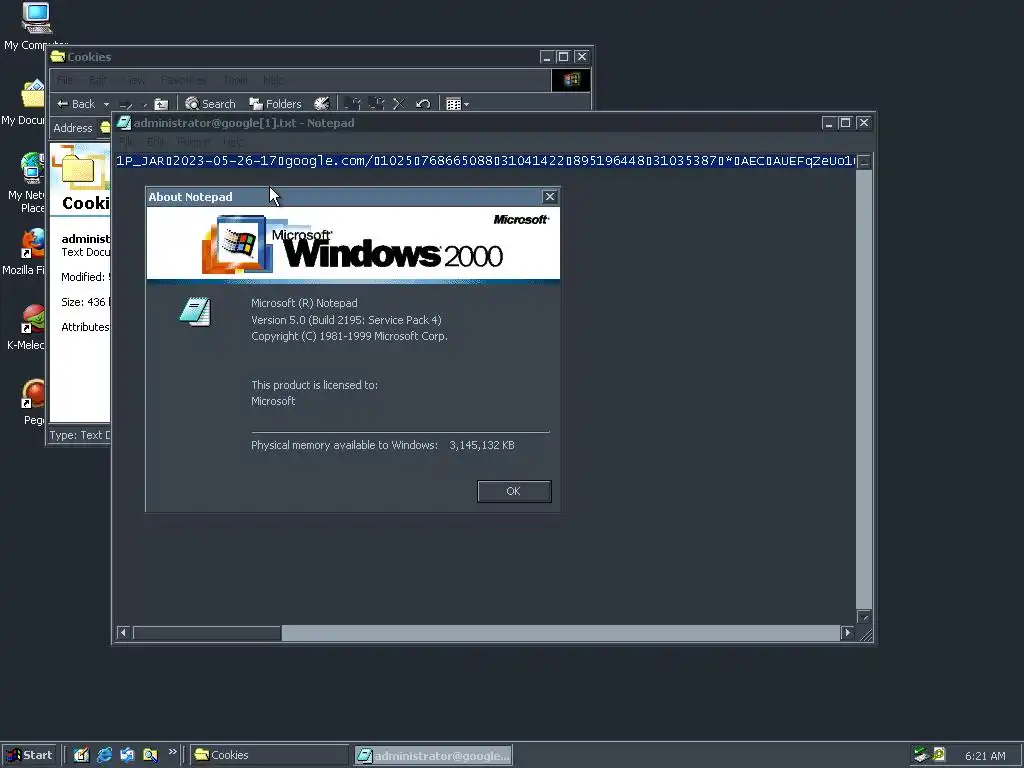Close the About Notepad dialog

pyautogui.click(x=550, y=197)
